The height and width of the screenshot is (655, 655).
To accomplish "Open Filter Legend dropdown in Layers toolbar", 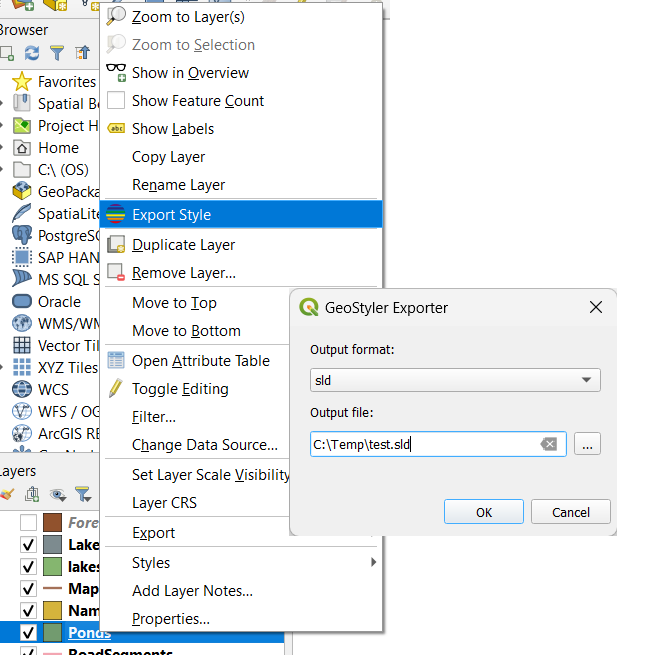I will [x=82, y=494].
